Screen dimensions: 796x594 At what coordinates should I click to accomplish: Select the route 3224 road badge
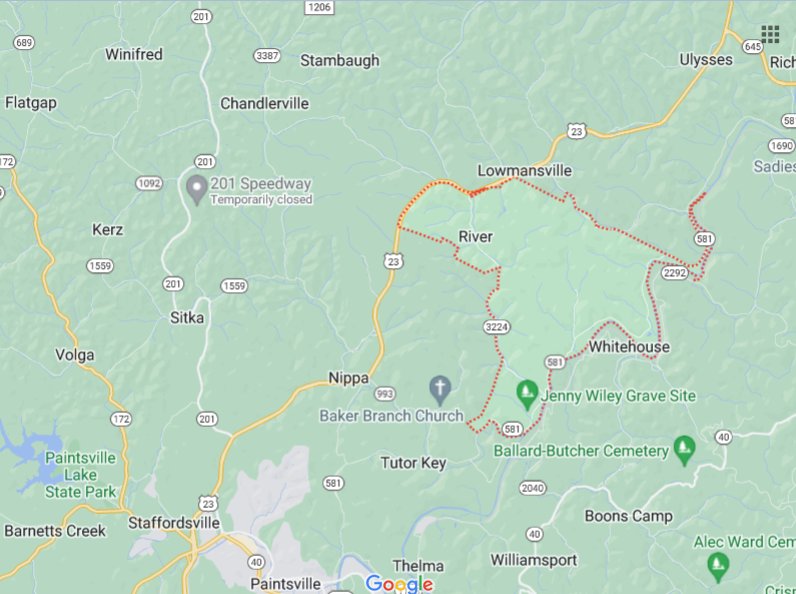[497, 327]
